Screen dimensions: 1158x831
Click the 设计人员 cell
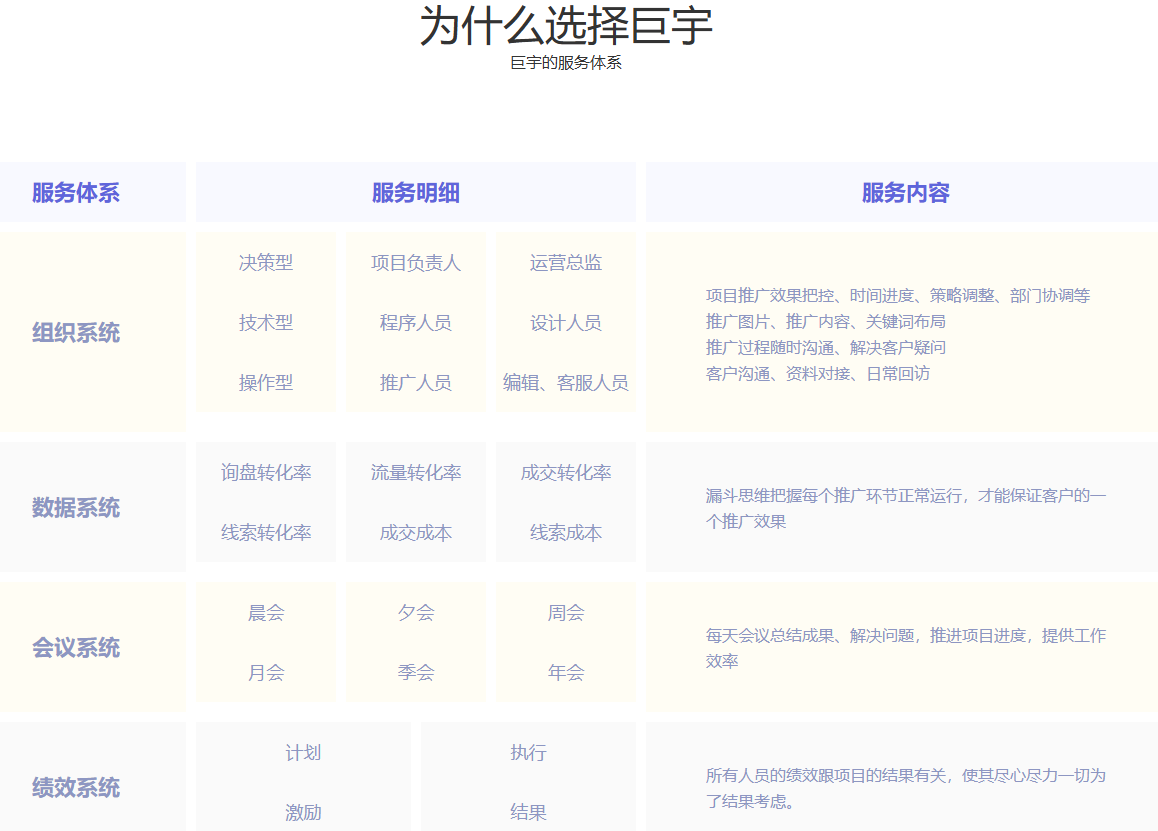pos(566,322)
